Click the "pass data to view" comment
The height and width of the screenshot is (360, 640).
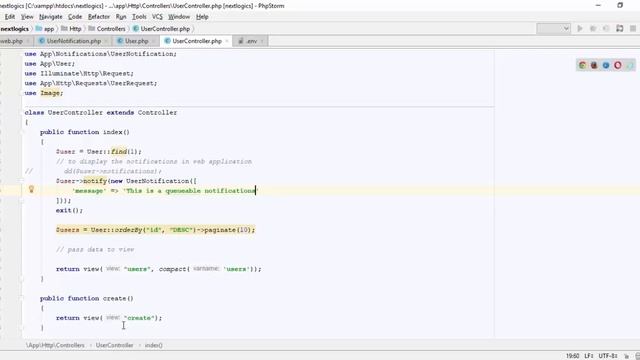(x=95, y=249)
